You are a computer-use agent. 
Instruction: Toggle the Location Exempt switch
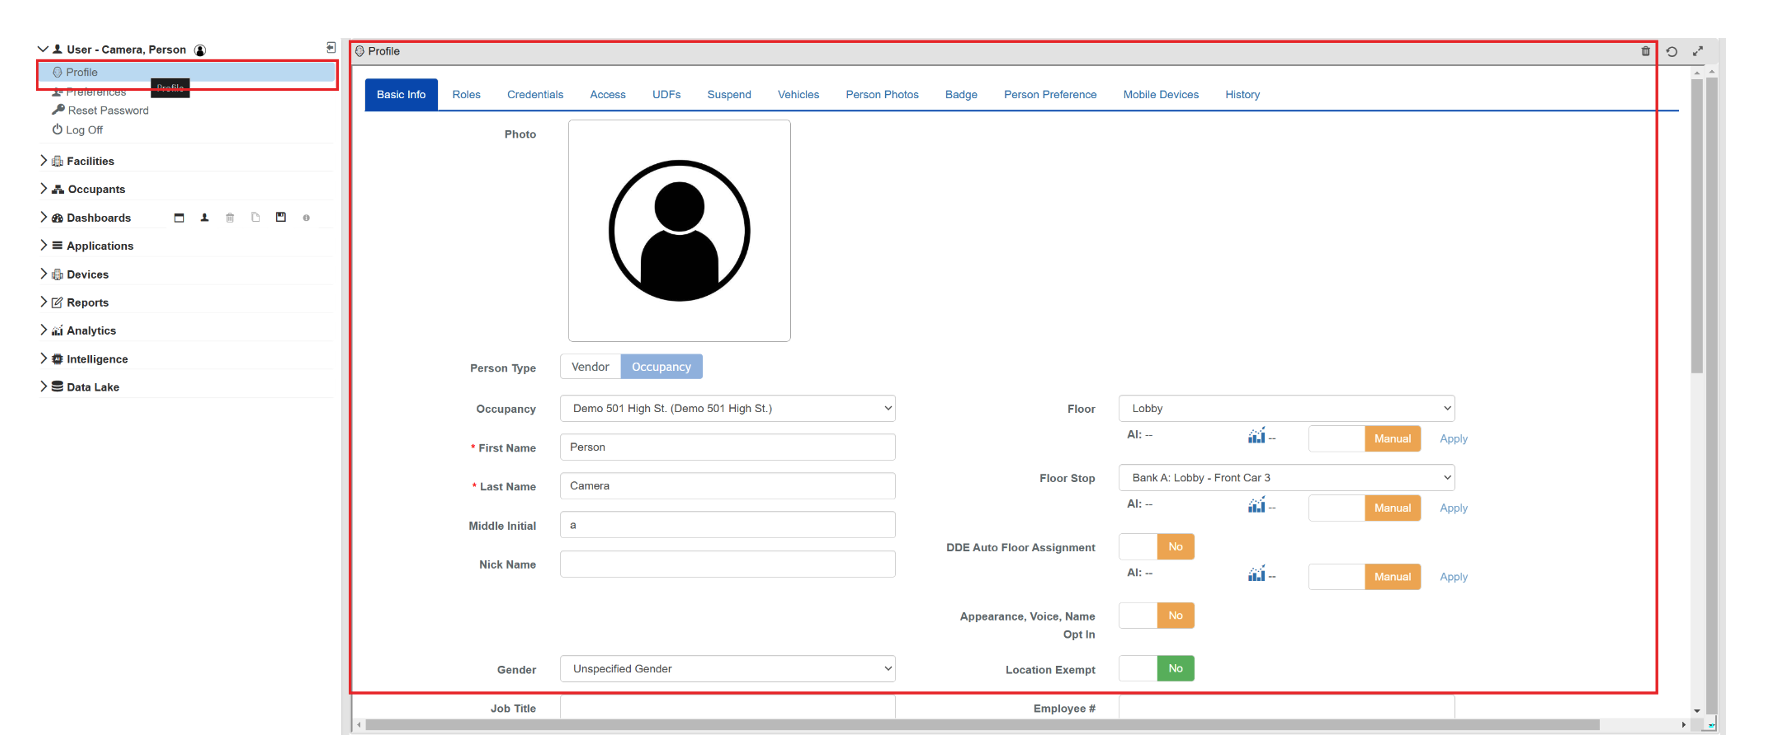pyautogui.click(x=1156, y=669)
